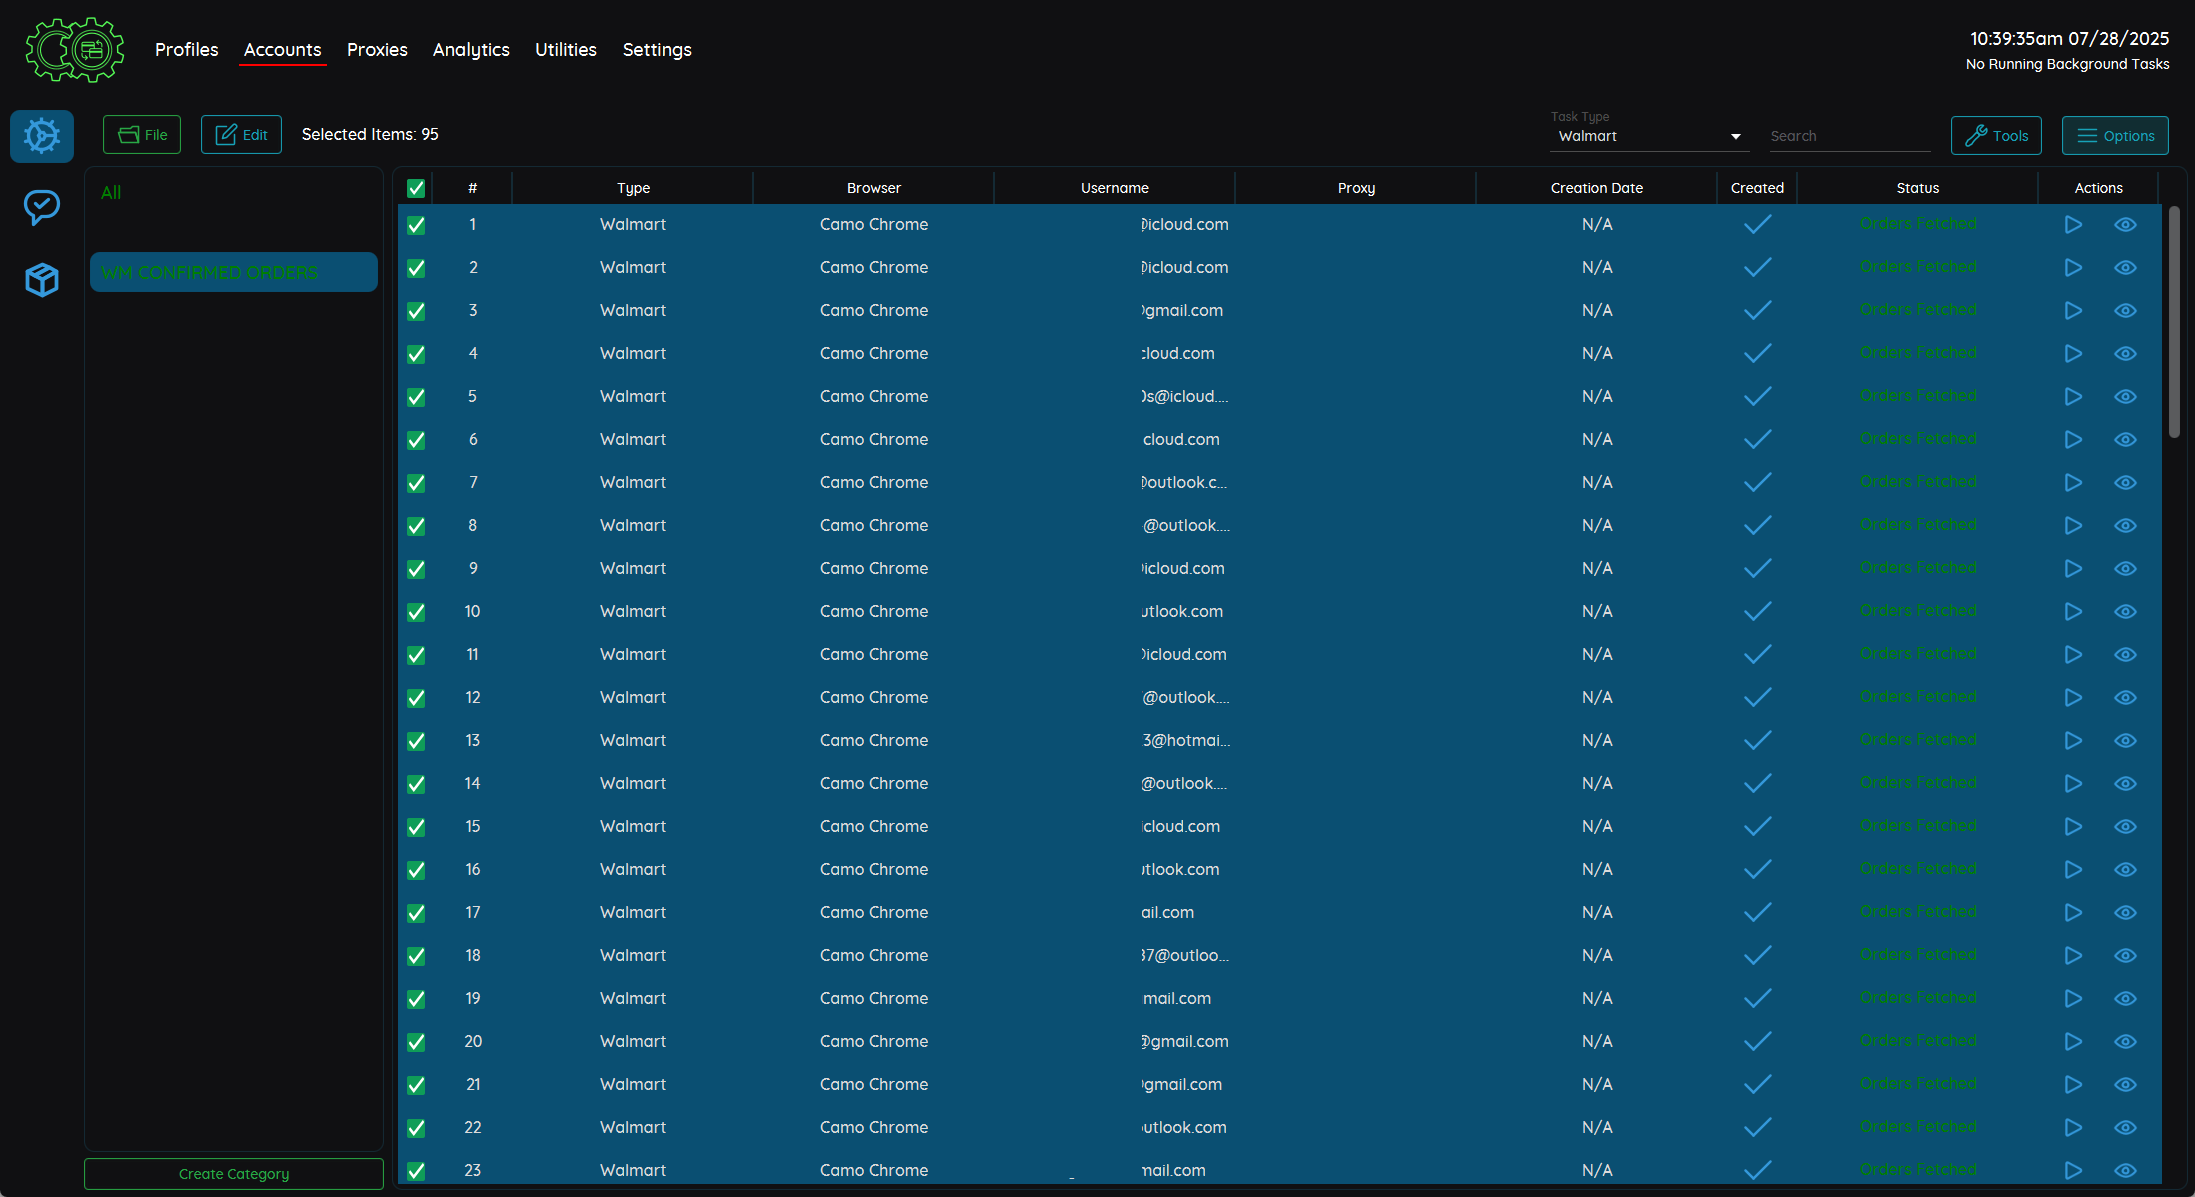Focus the Search input field
The width and height of the screenshot is (2195, 1197).
point(1850,136)
